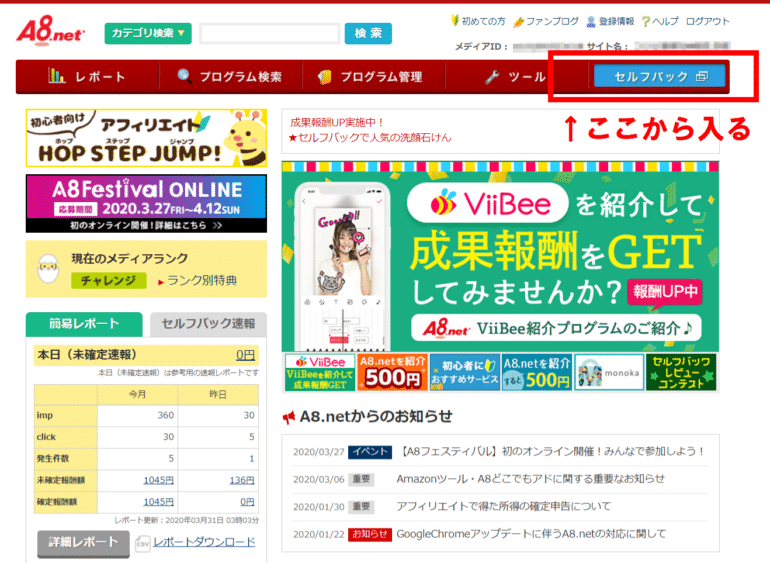Image resolution: width=770 pixels, height=563 pixels.
Task: Click the magnifier icon for プログラム検索
Action: point(184,75)
